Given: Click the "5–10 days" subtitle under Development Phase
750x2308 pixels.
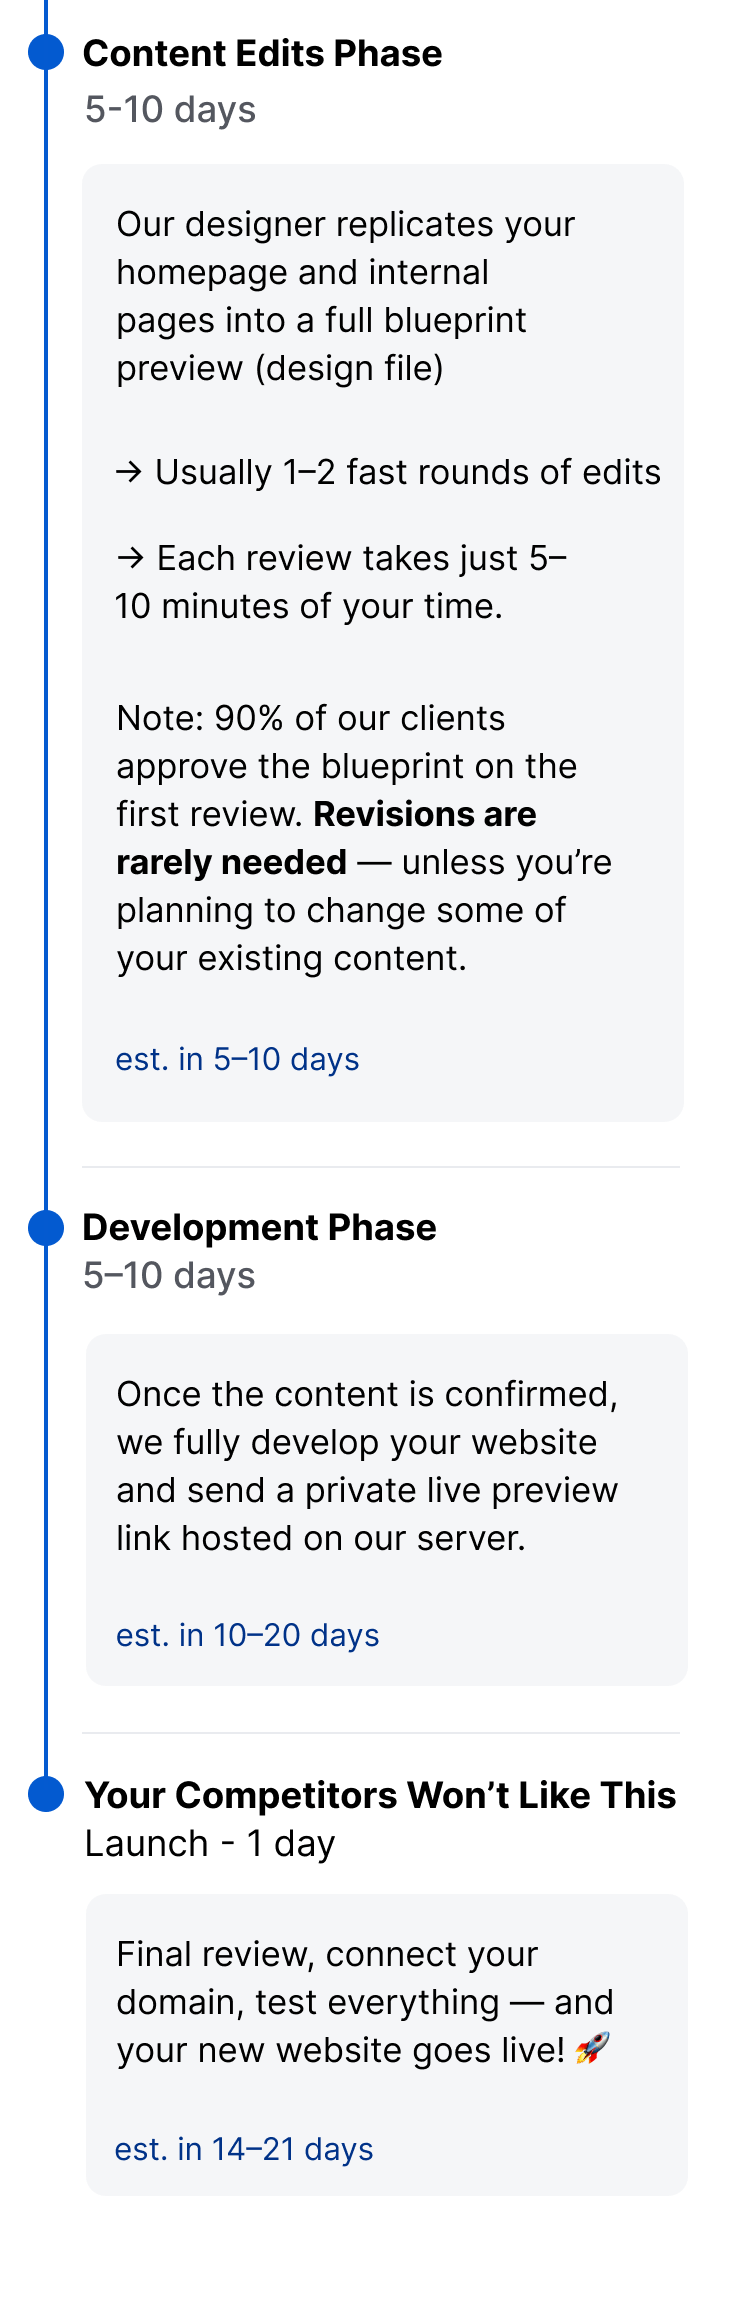Looking at the screenshot, I should [169, 1276].
